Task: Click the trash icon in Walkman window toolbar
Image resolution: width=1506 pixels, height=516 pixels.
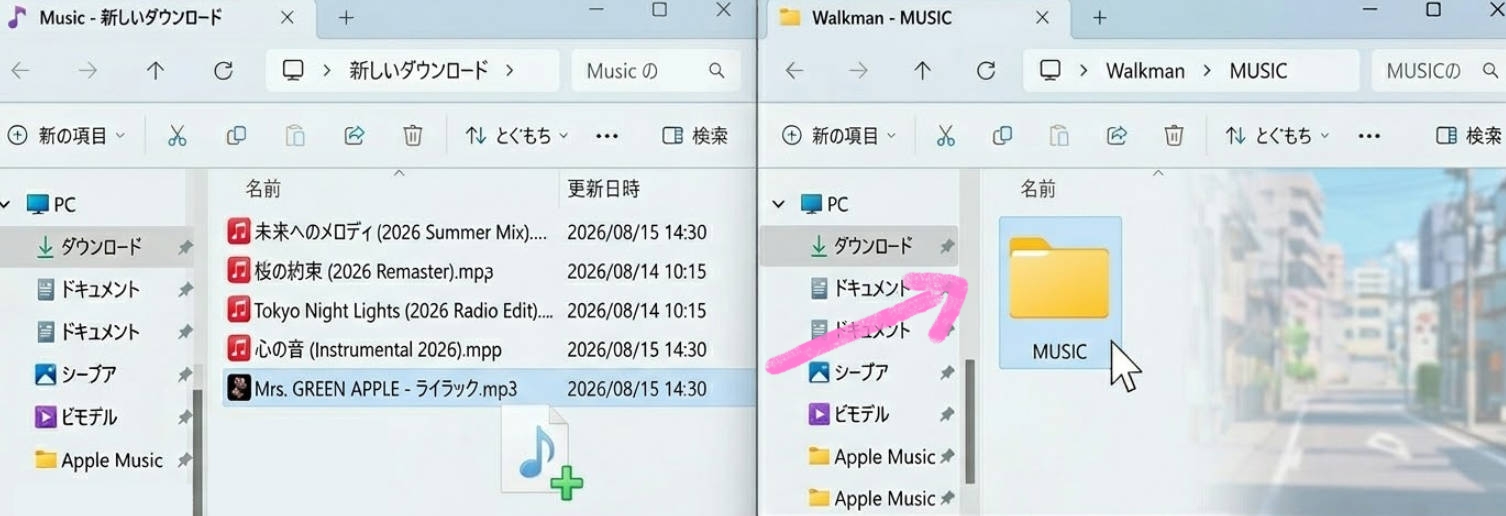Action: tap(1174, 136)
